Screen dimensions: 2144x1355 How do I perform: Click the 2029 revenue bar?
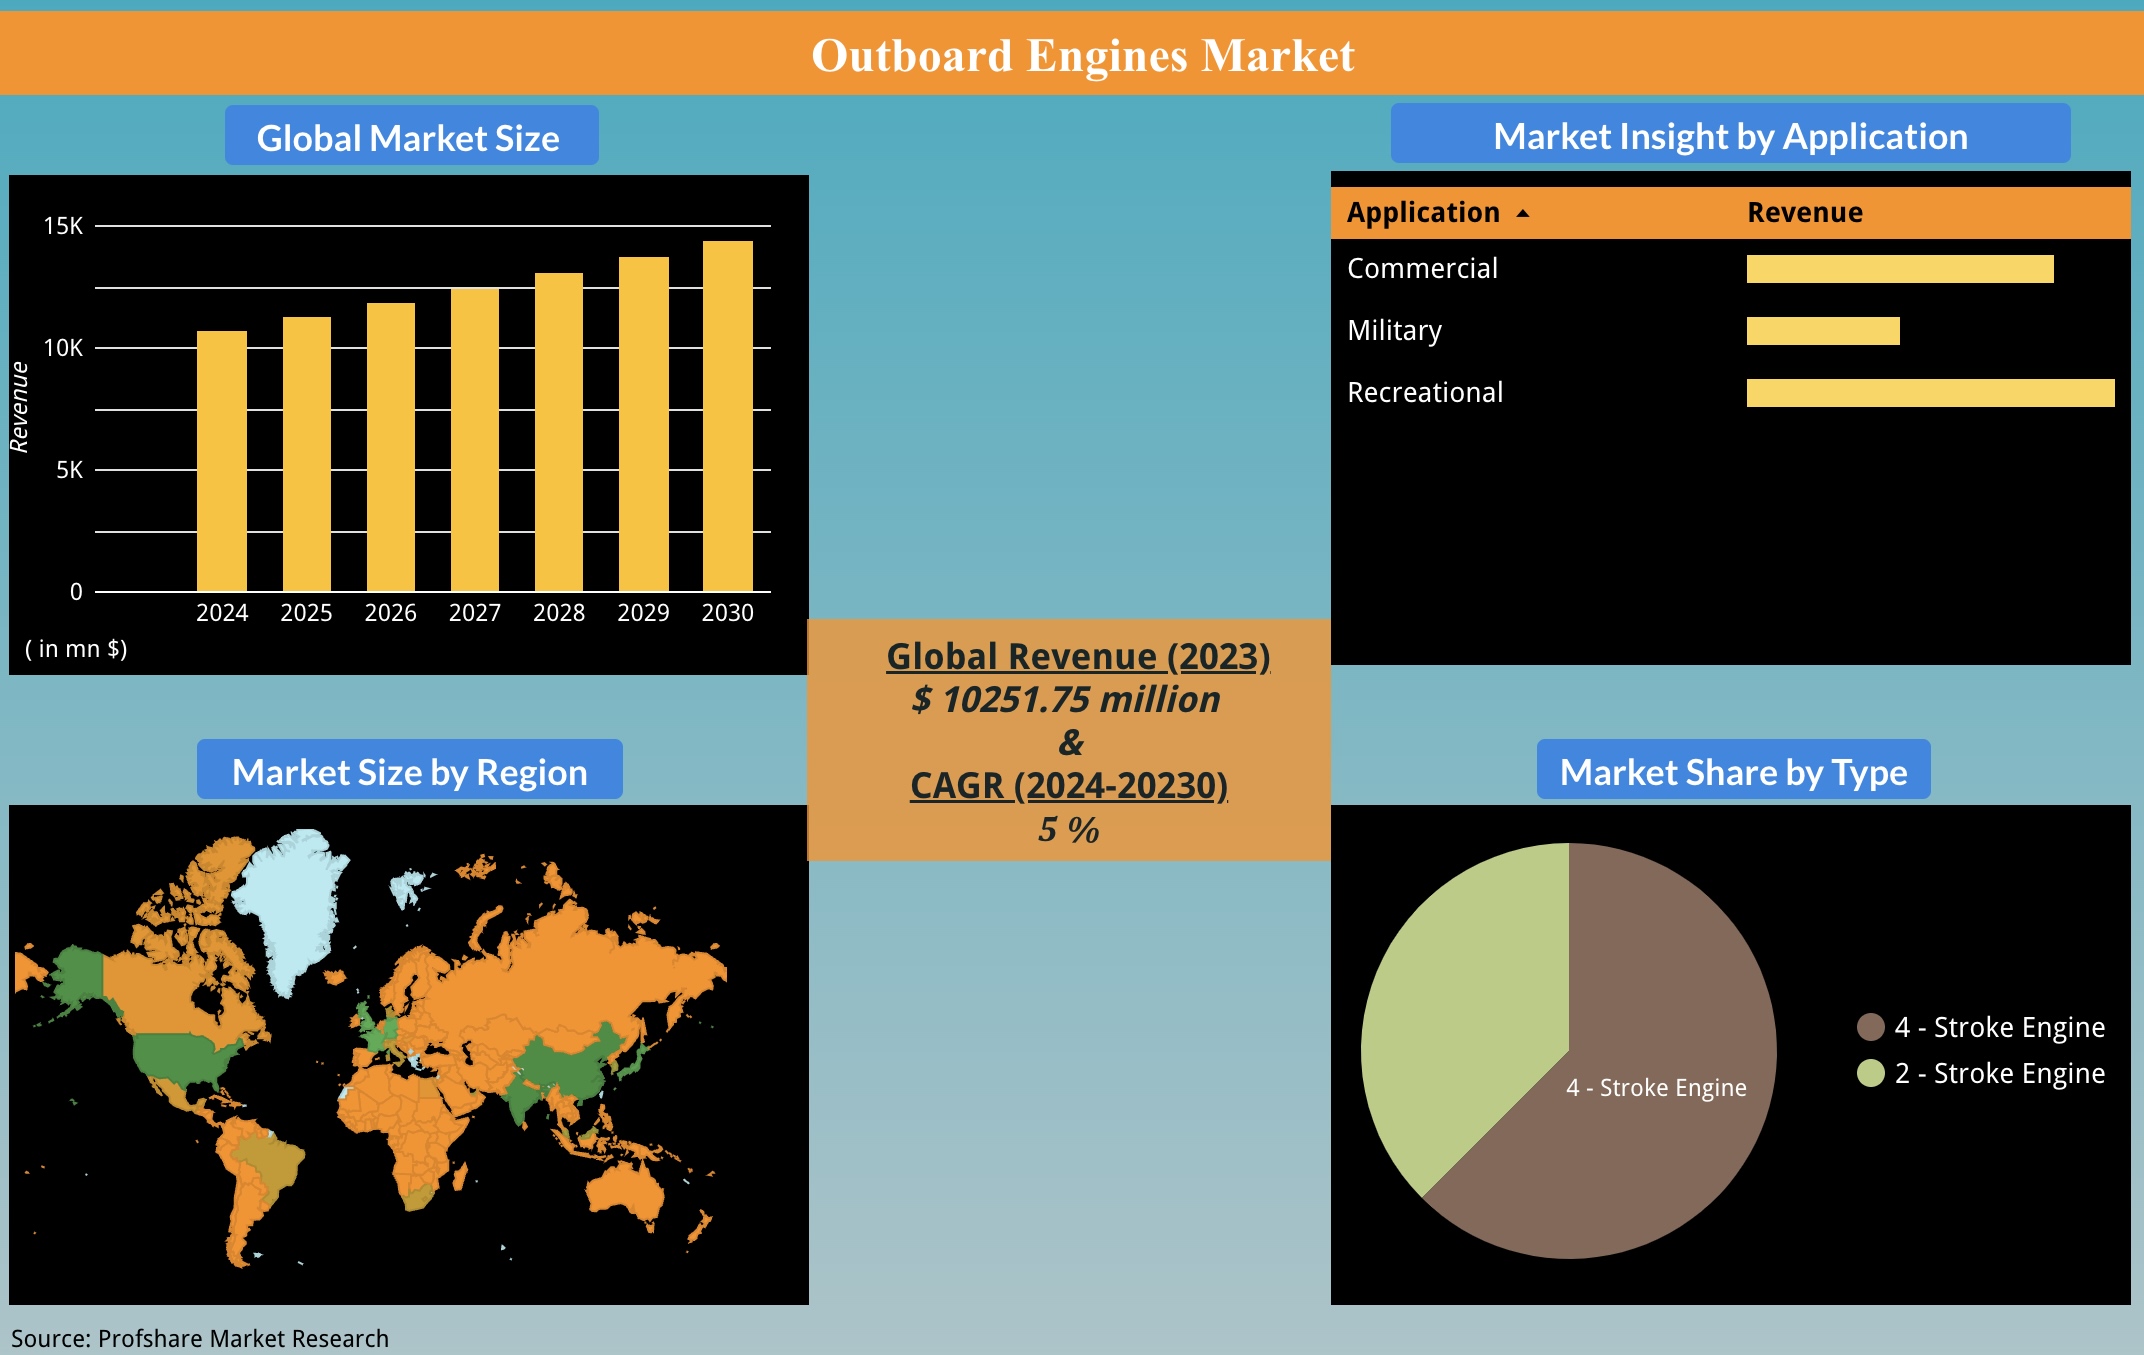(644, 424)
